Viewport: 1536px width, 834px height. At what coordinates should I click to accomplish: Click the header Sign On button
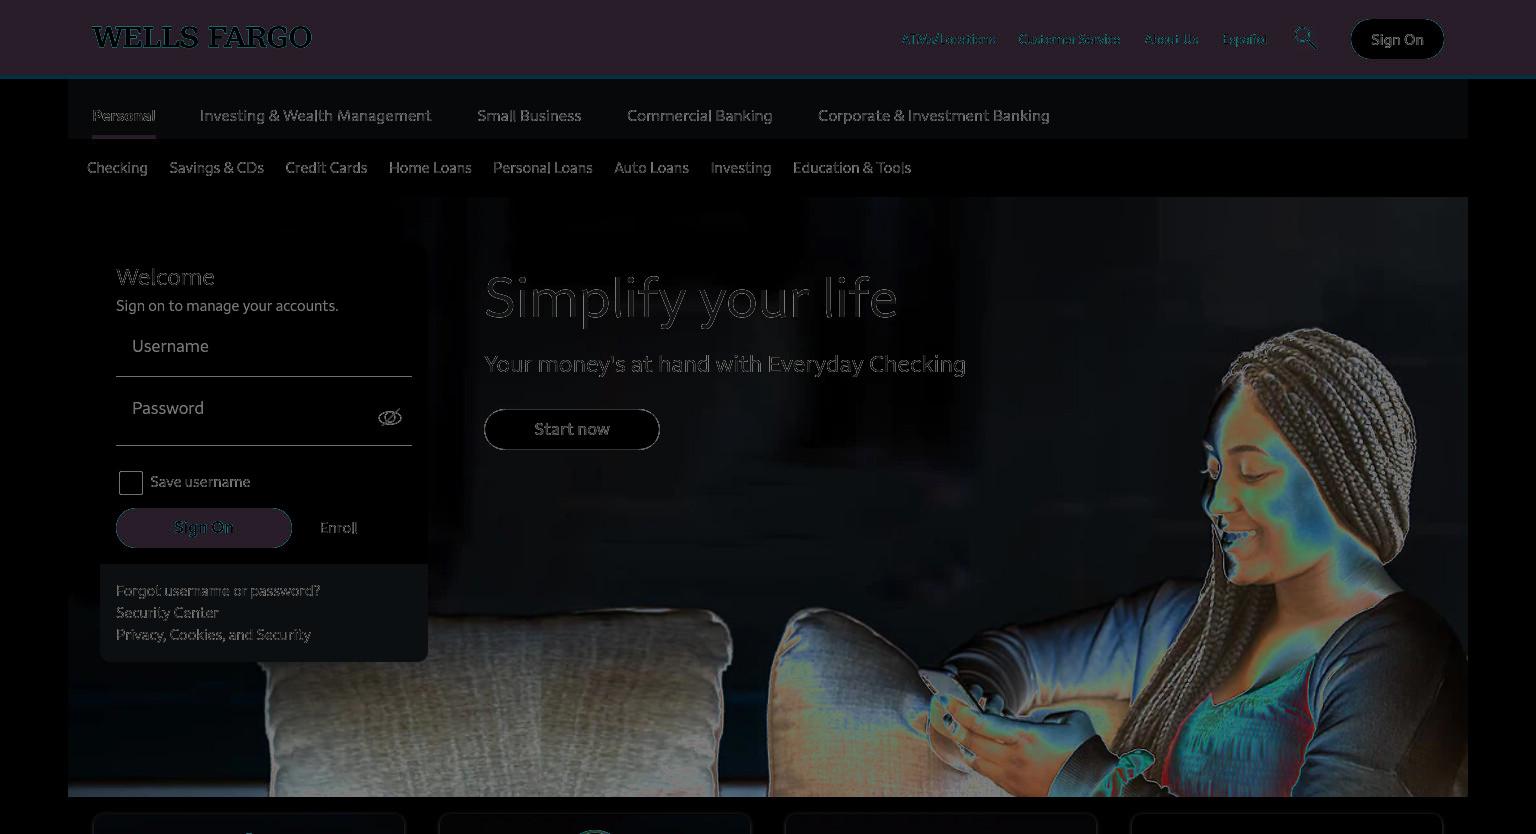(1397, 39)
